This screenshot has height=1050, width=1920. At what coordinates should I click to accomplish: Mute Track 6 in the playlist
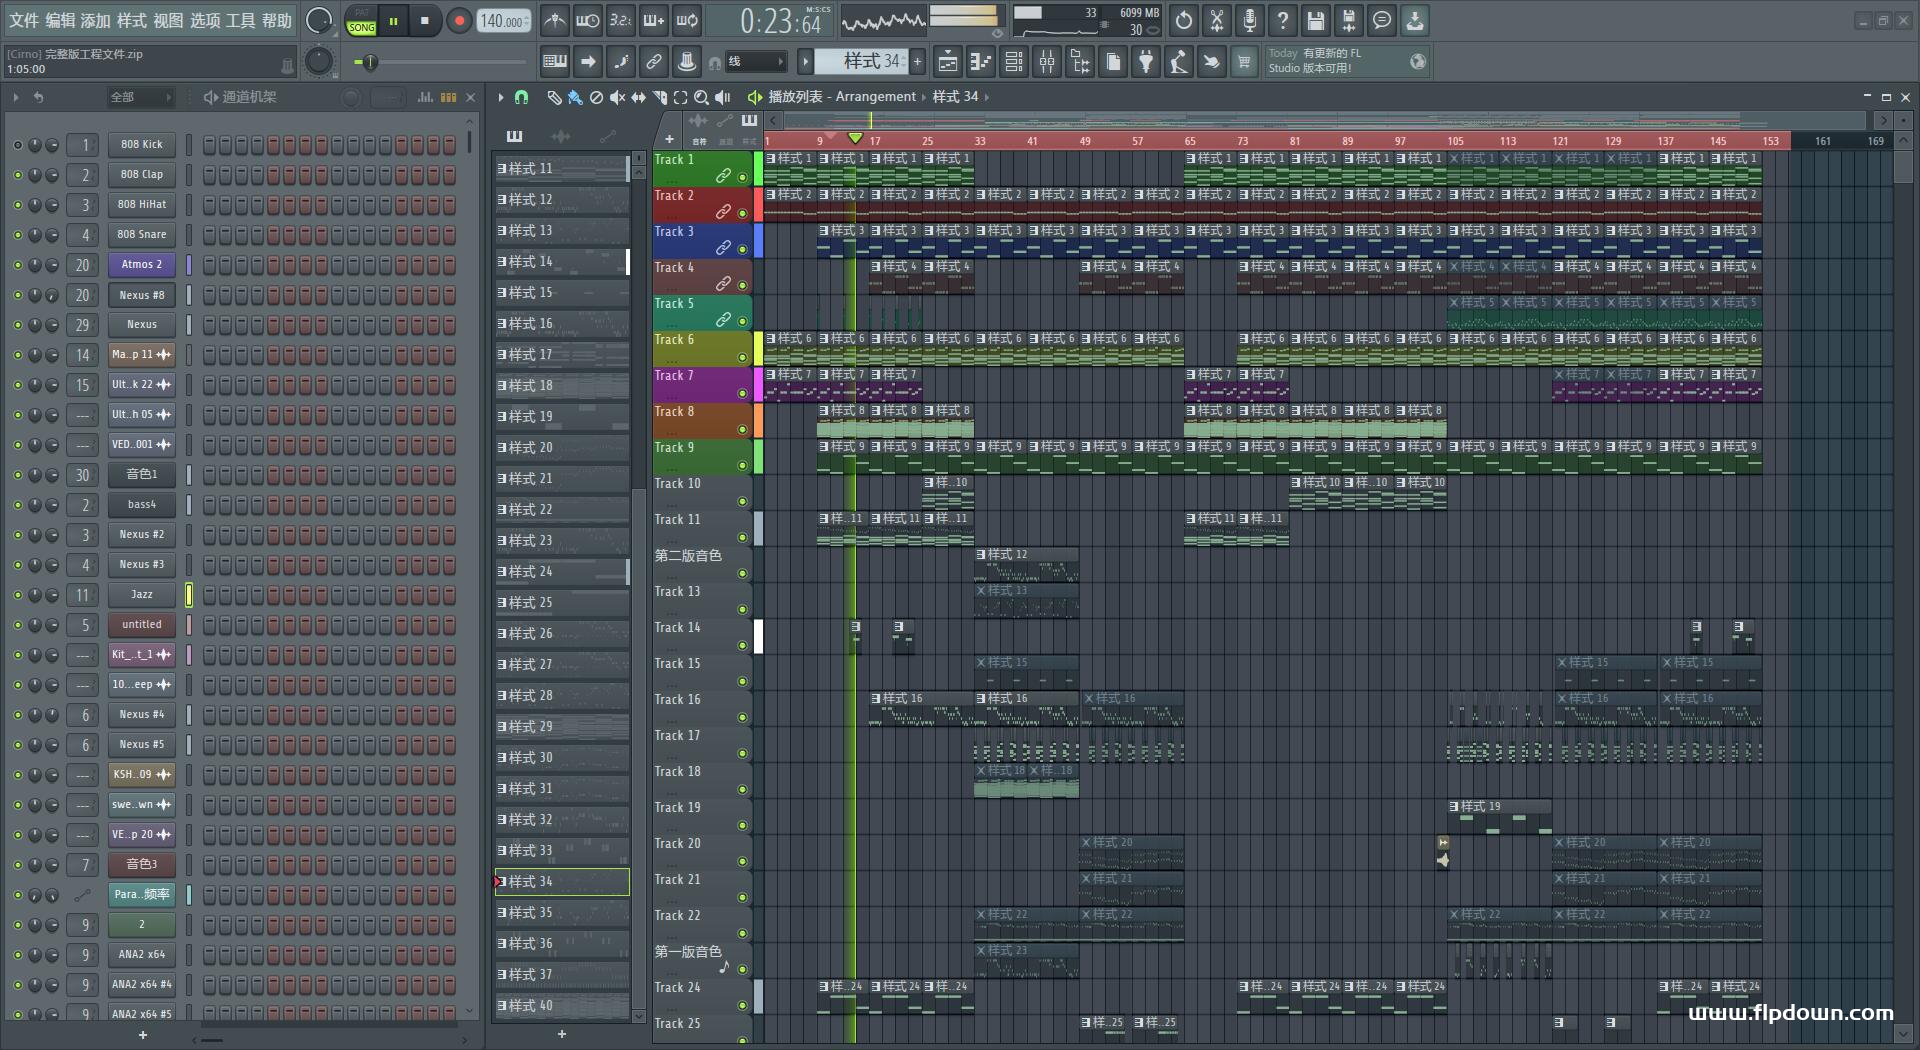742,357
